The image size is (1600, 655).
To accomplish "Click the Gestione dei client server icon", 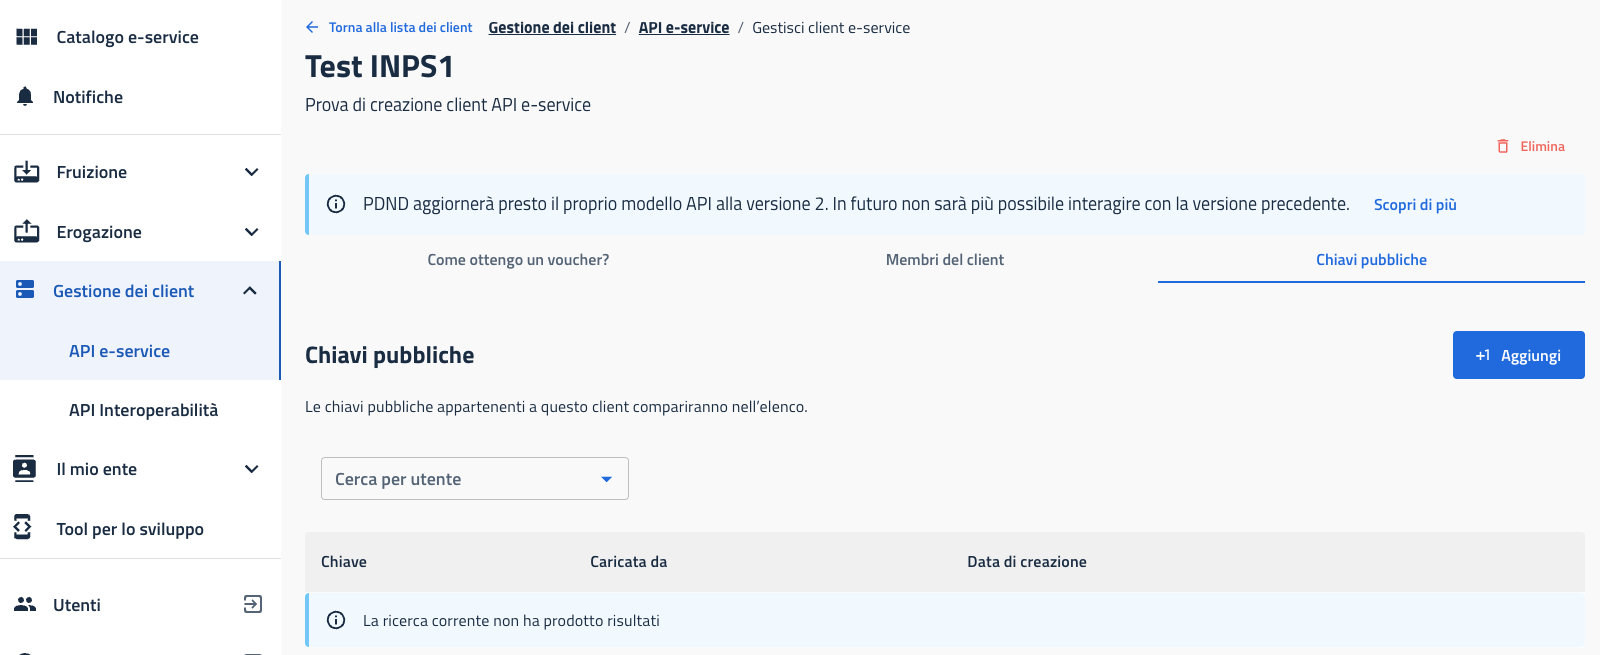I will coord(26,290).
